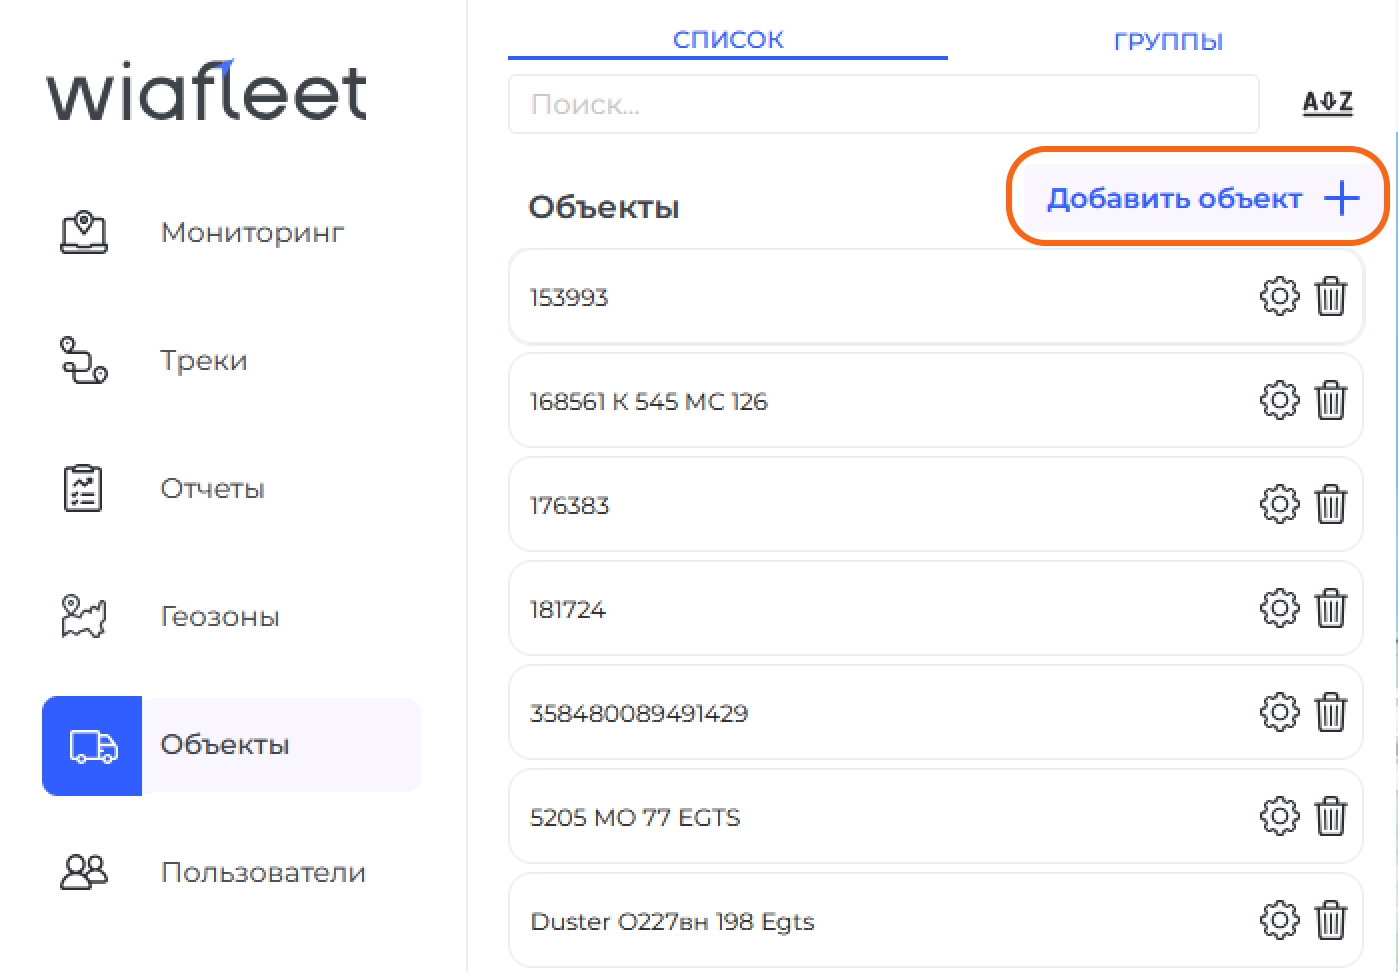1398x972 pixels.
Task: Open the Отчеты menu item label
Action: [x=213, y=489]
